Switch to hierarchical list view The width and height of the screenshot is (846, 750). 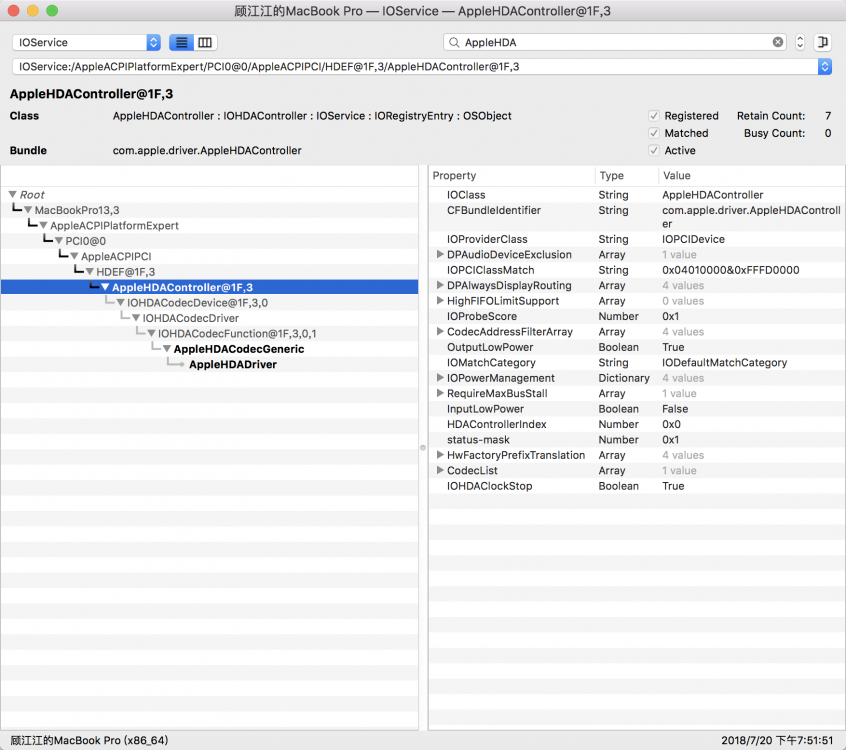pos(181,42)
